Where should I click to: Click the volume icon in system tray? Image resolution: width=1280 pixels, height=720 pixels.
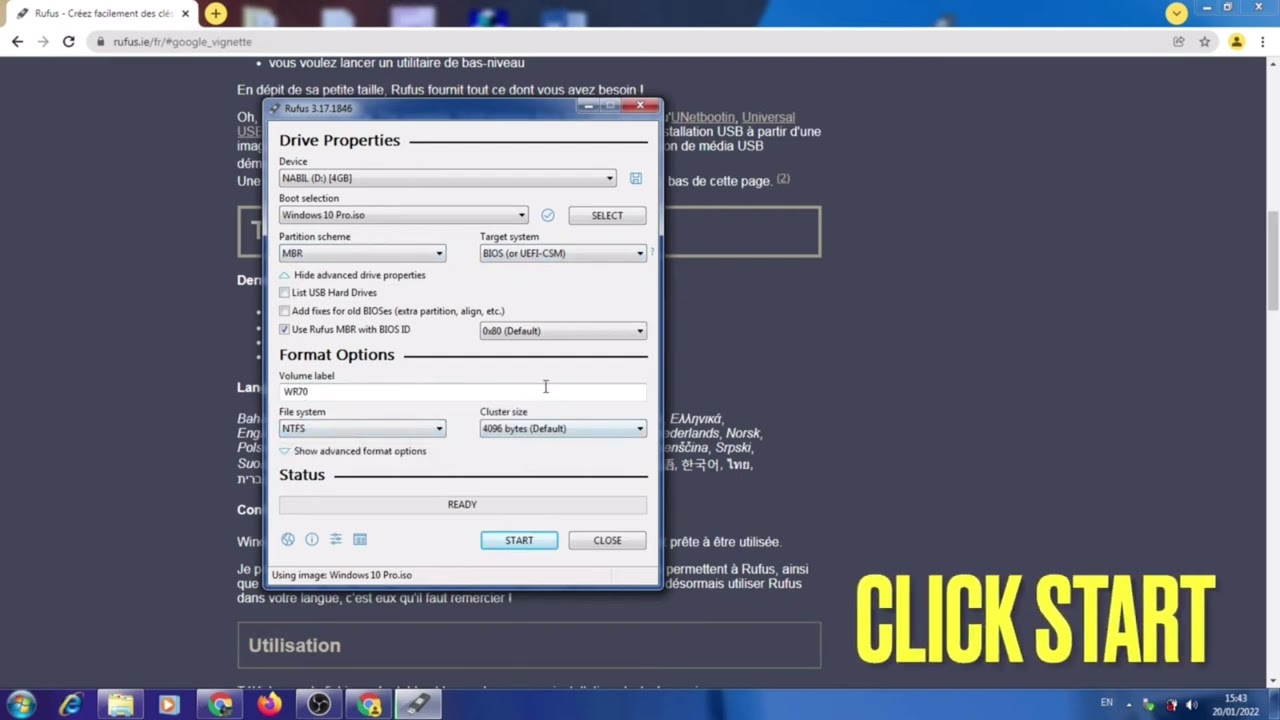(x=1192, y=705)
